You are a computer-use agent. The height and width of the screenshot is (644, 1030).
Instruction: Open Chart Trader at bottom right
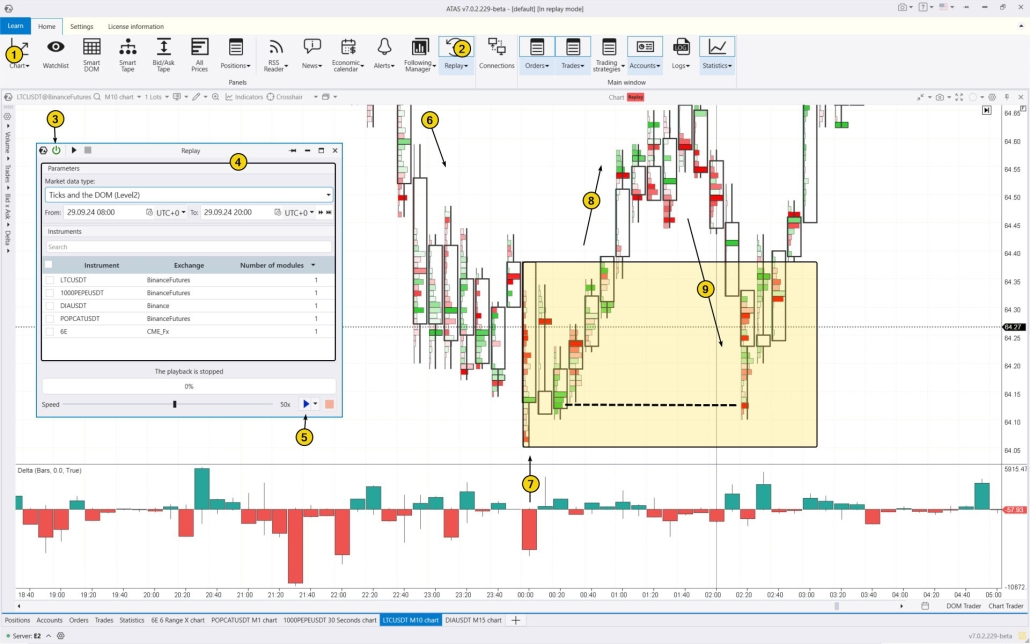1005,605
